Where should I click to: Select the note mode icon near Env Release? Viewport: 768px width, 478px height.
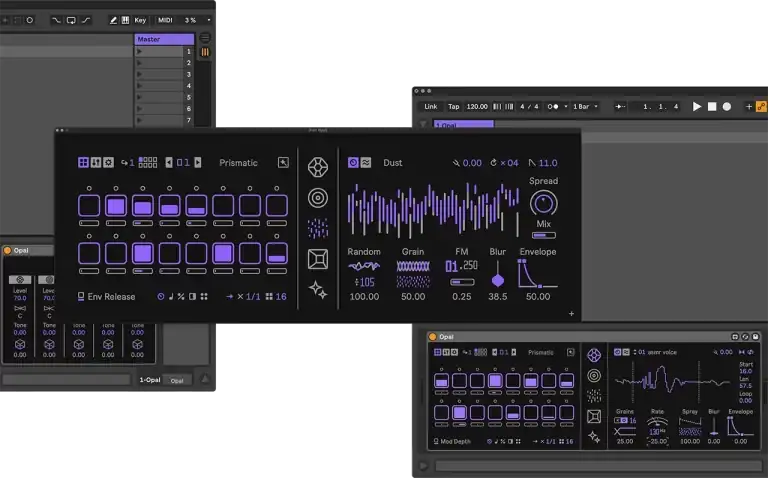tap(171, 296)
